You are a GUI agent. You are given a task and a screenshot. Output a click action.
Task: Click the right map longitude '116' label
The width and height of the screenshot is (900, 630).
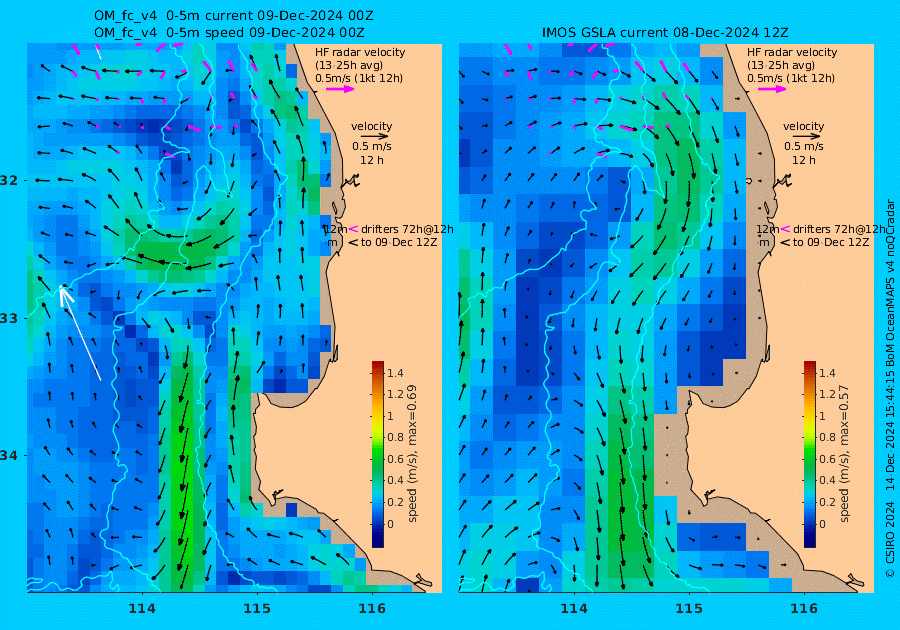click(x=804, y=609)
